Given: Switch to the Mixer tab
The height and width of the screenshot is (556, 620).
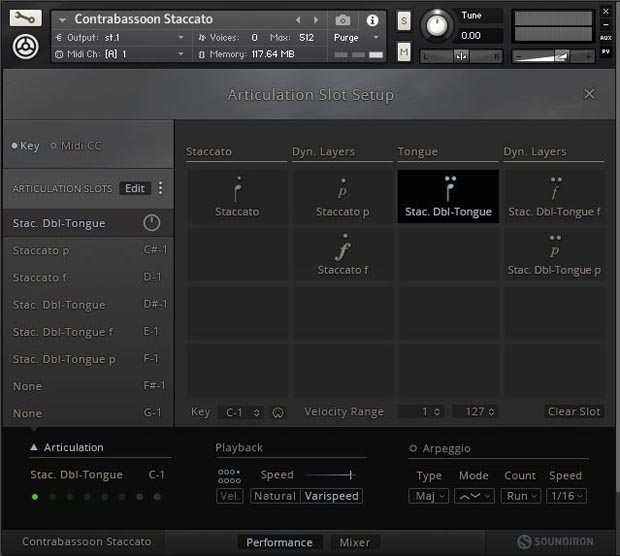Looking at the screenshot, I should point(354,542).
